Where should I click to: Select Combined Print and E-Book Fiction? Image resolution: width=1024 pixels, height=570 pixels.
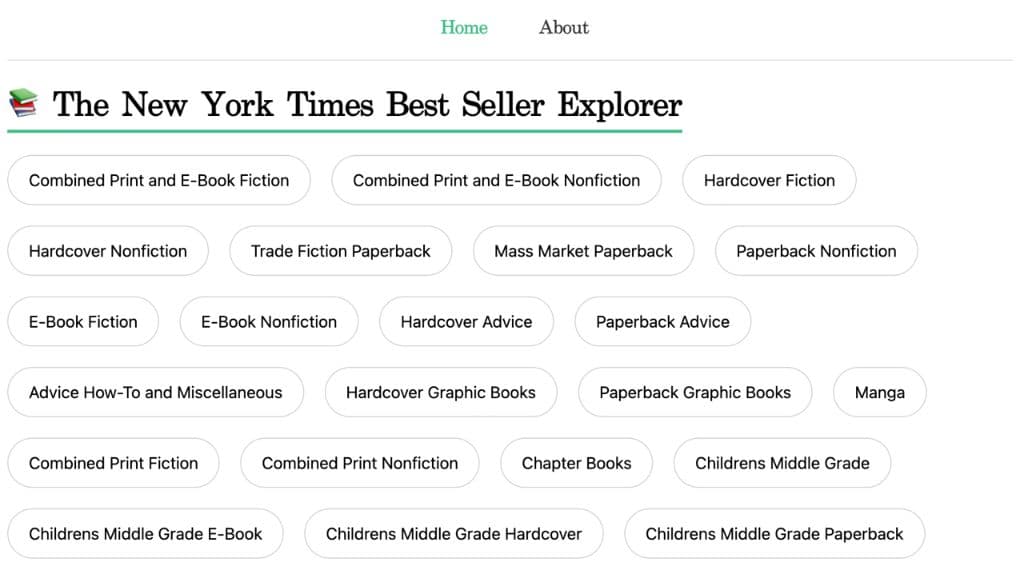[x=159, y=180]
